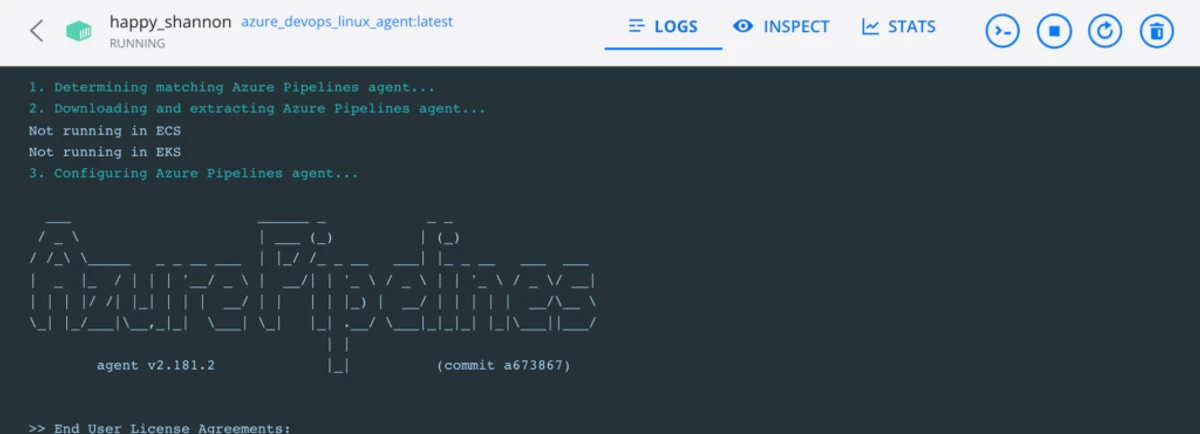Viewport: 1200px width, 434px height.
Task: Open the azure_devops_linux_agent:latest image link
Action: coord(347,21)
